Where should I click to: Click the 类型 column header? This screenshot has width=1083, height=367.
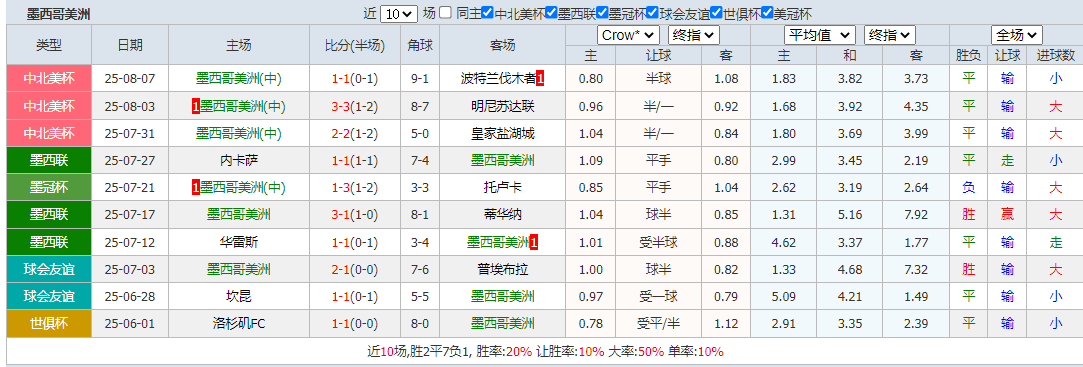[x=48, y=46]
